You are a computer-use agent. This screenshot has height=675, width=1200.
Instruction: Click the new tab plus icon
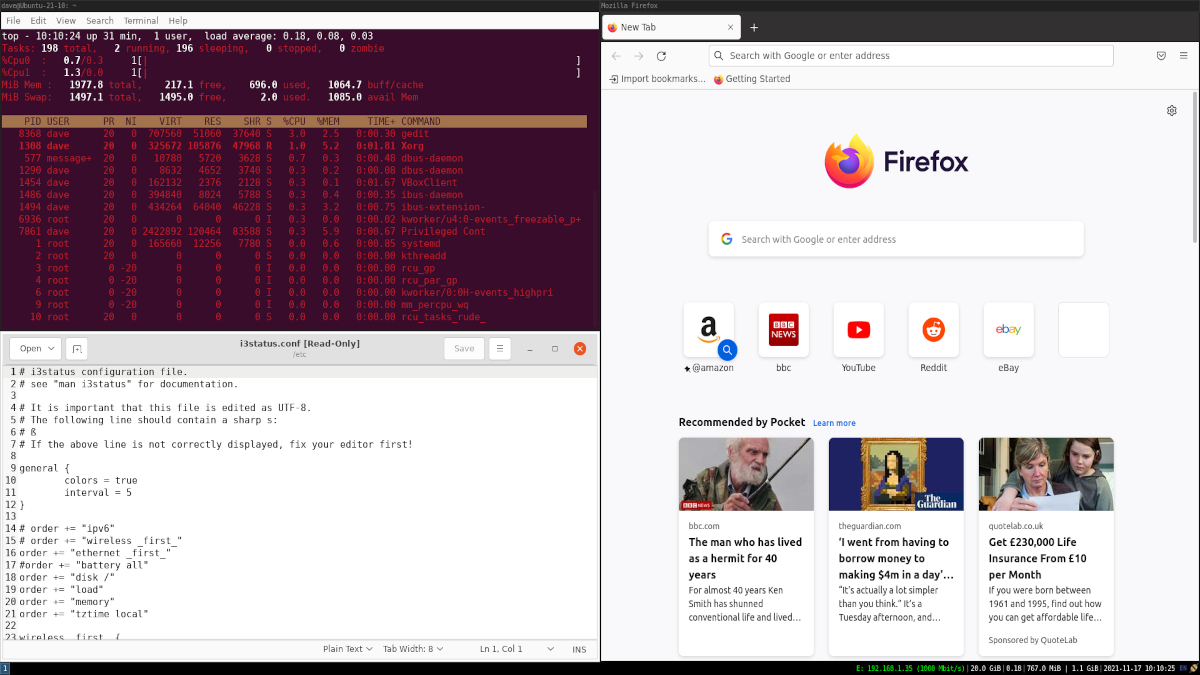tap(754, 27)
